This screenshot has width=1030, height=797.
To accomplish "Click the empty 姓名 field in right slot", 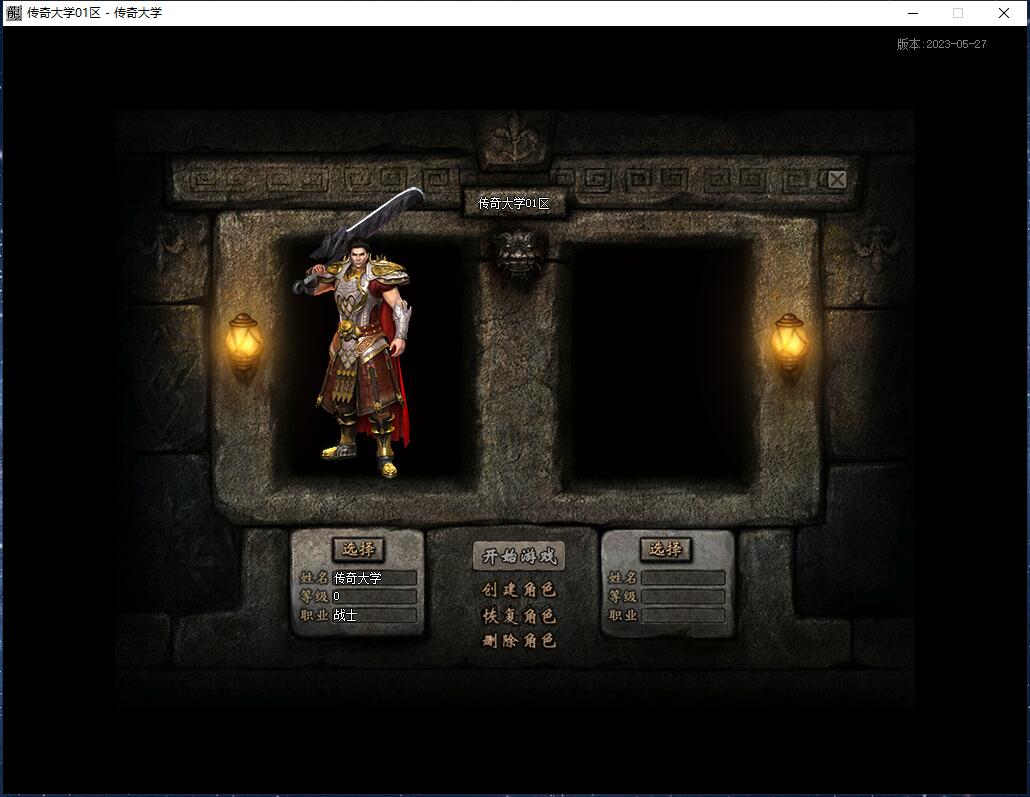I will tap(683, 578).
